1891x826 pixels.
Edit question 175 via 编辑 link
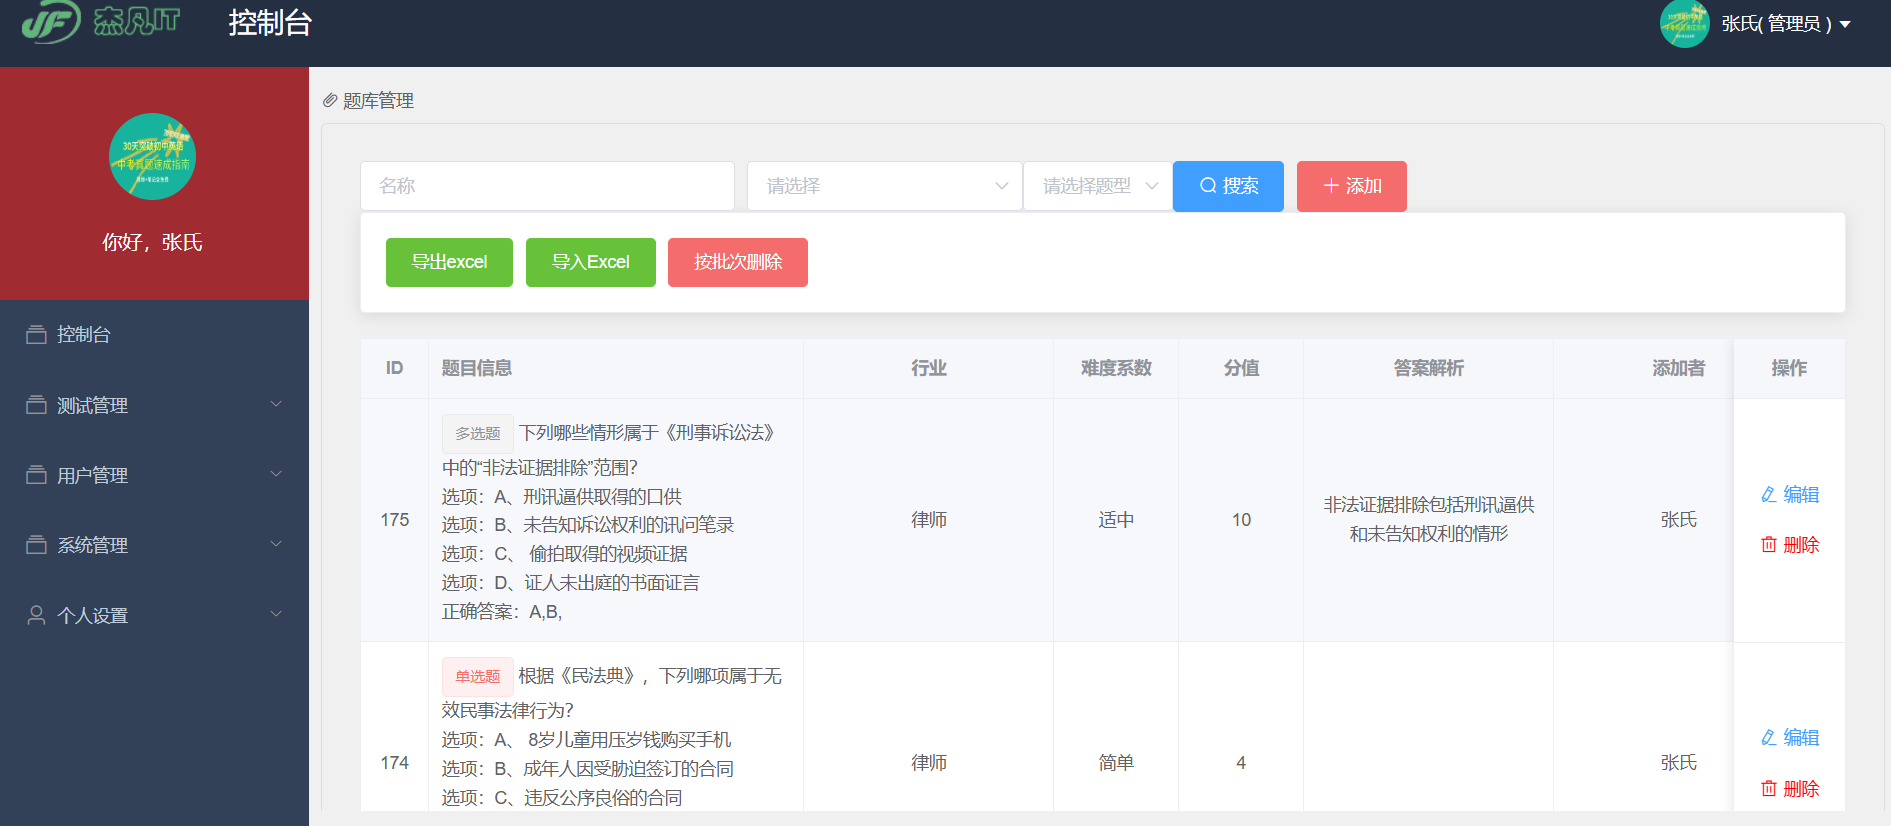pos(1790,494)
